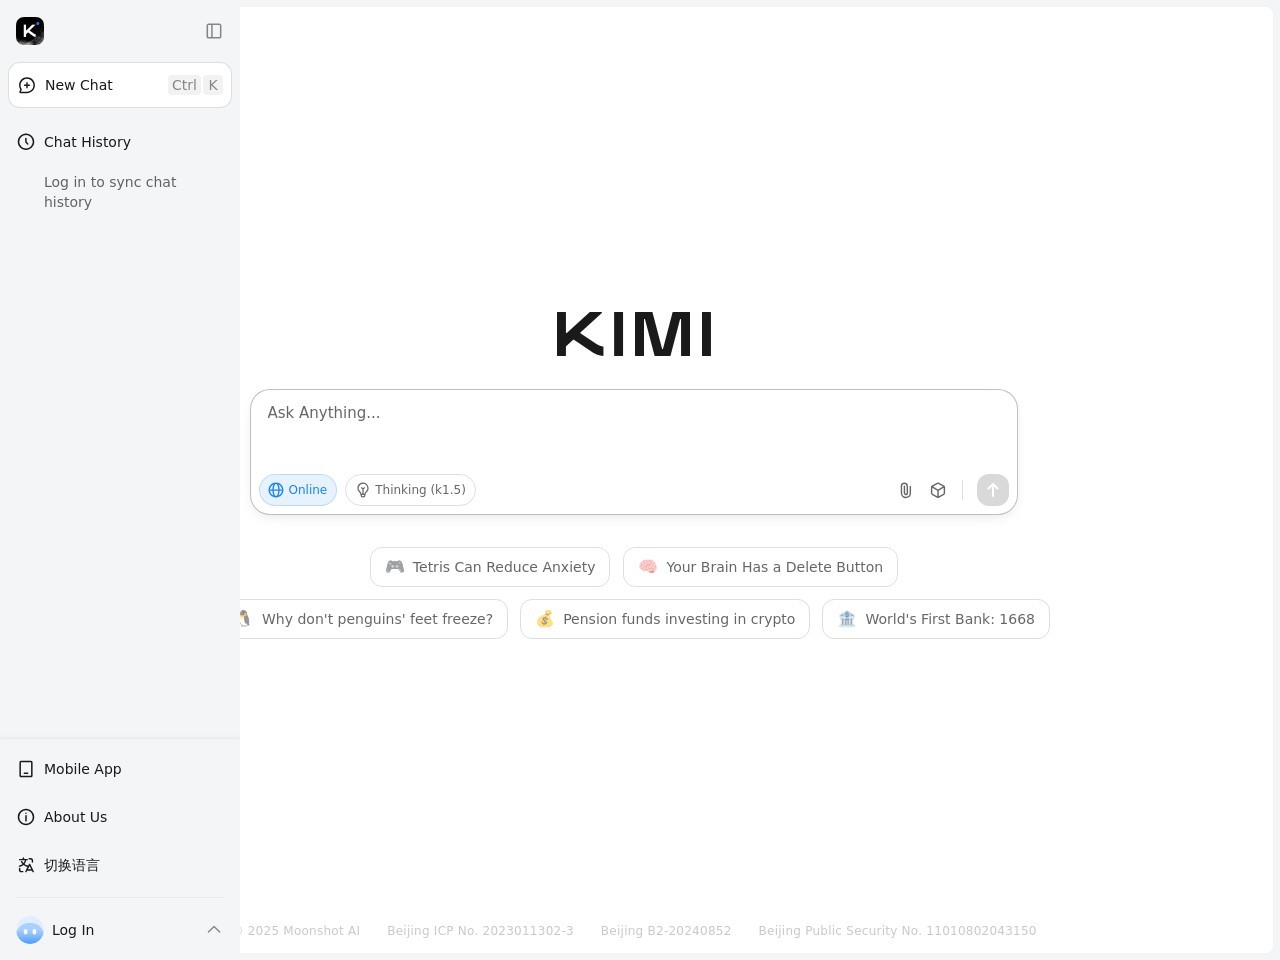
Task: Click the Chat History clock icon
Action: pos(26,142)
